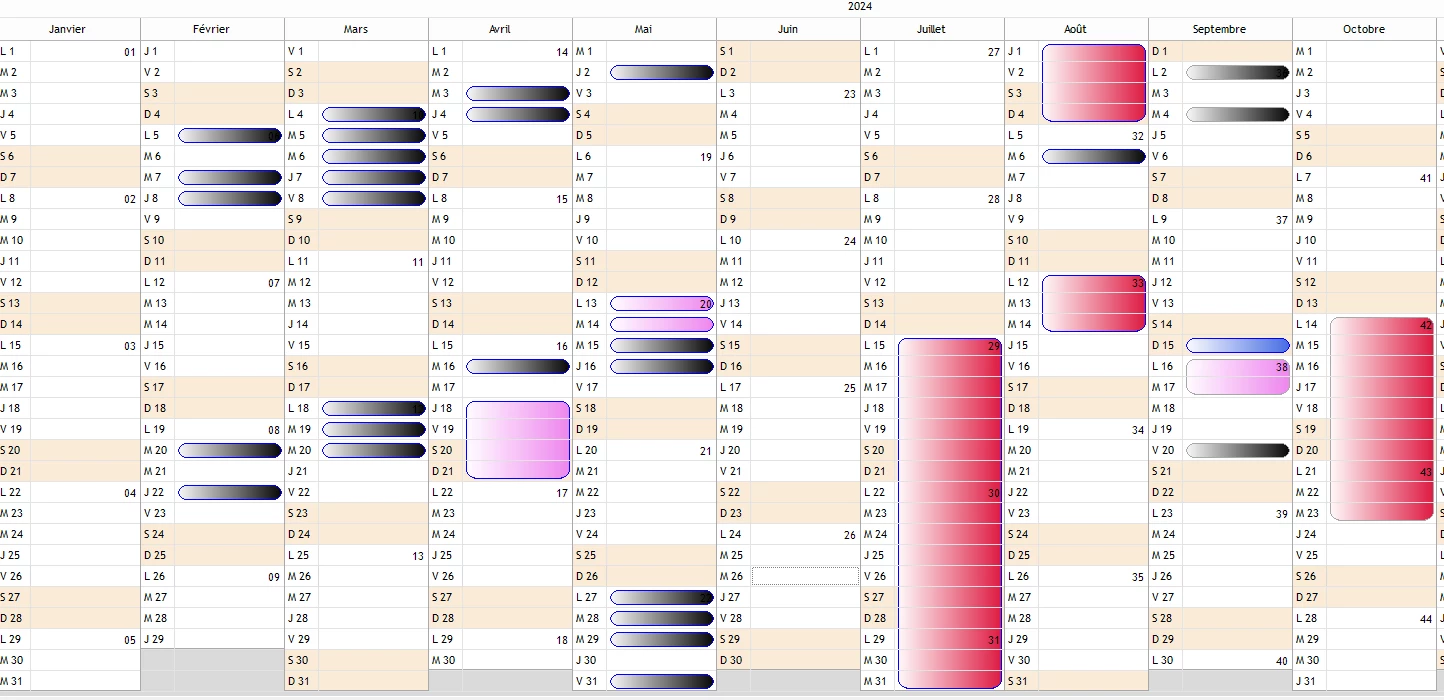
Task: Open the gray event on Septembre L 2
Action: 1238,72
